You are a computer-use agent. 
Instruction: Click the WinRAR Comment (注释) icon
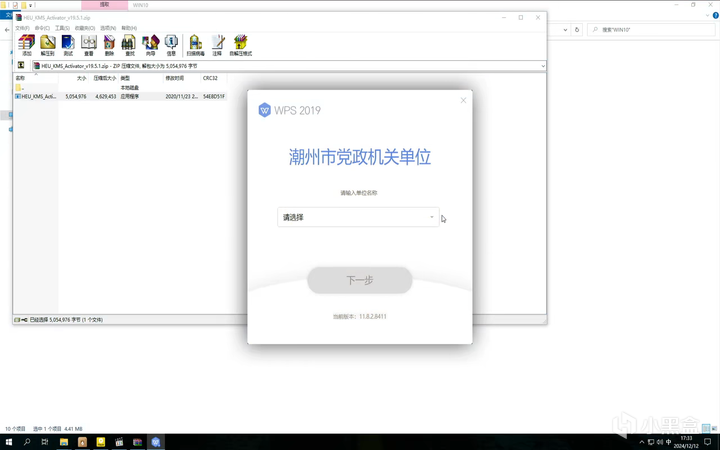click(x=218, y=45)
